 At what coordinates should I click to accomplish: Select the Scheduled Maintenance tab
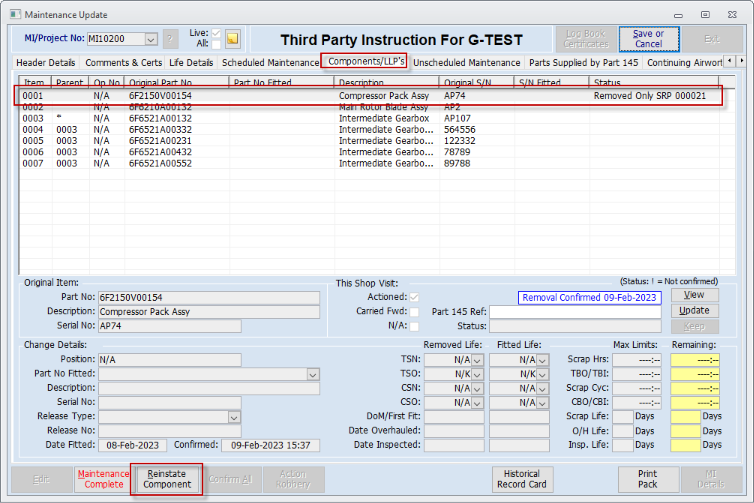pos(270,63)
